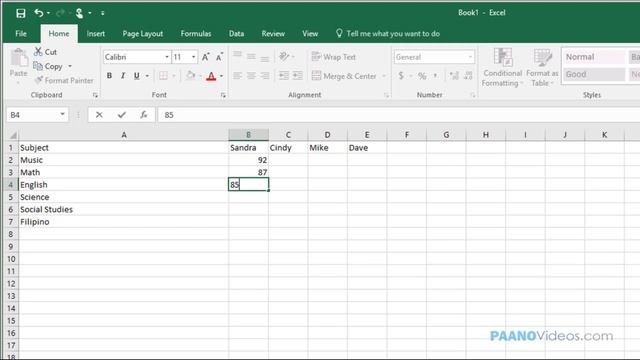Click the Decrease Decimal icon

(468, 76)
